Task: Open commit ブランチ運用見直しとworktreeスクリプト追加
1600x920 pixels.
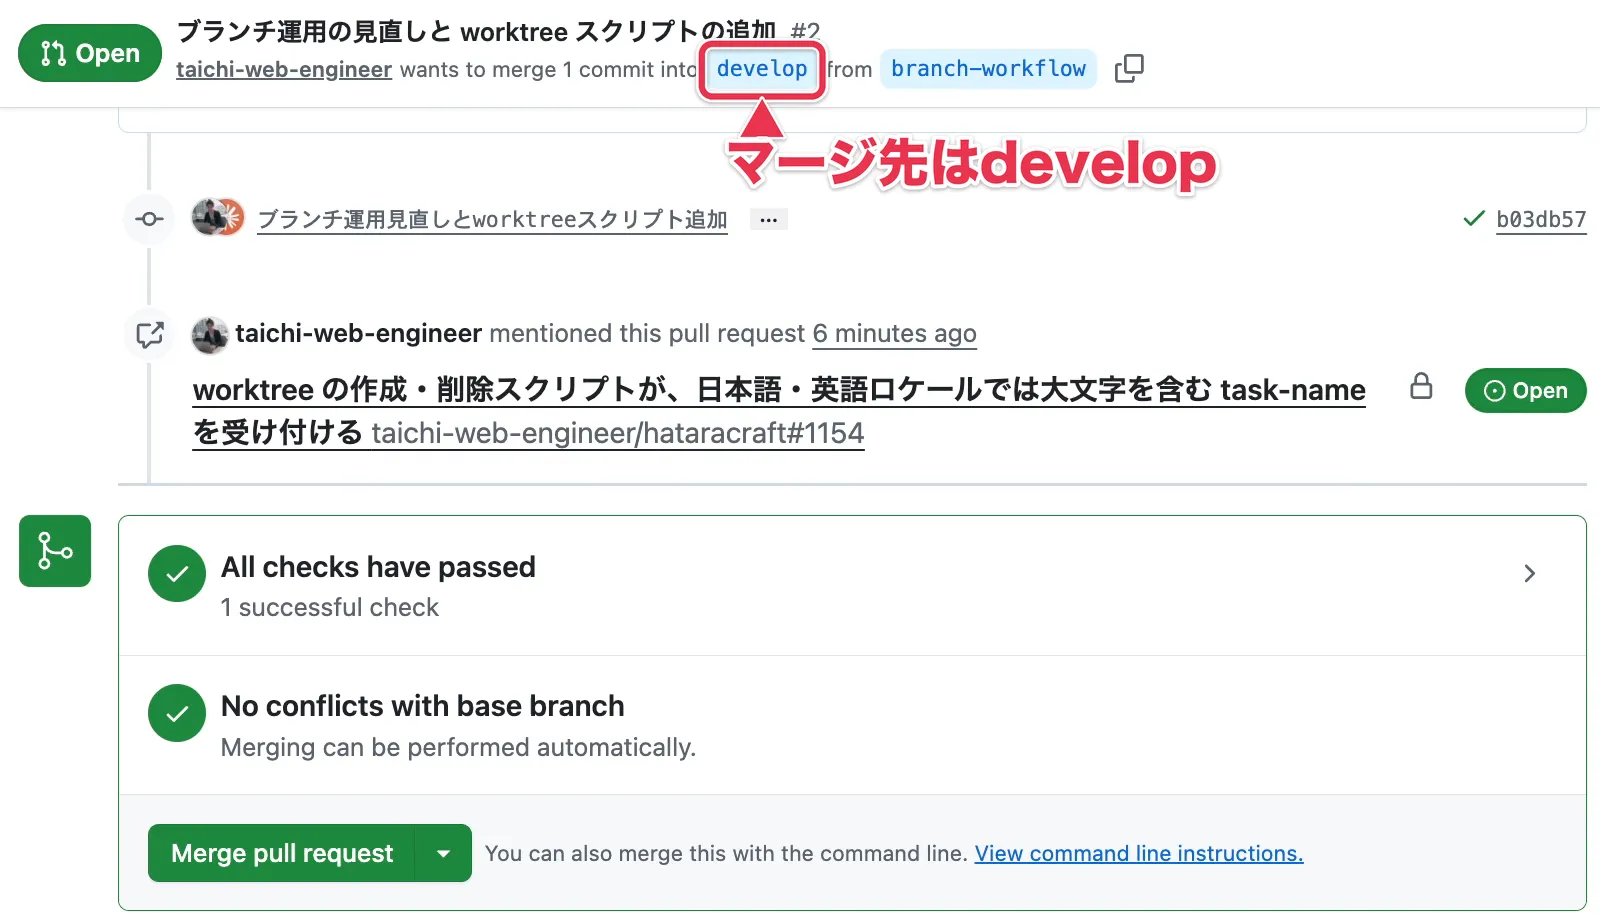Action: pyautogui.click(x=492, y=219)
